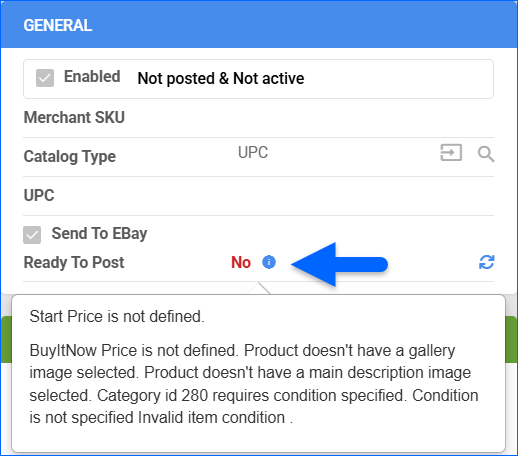Click the Catalog Type label
Screen dimensions: 518x456
tap(70, 157)
